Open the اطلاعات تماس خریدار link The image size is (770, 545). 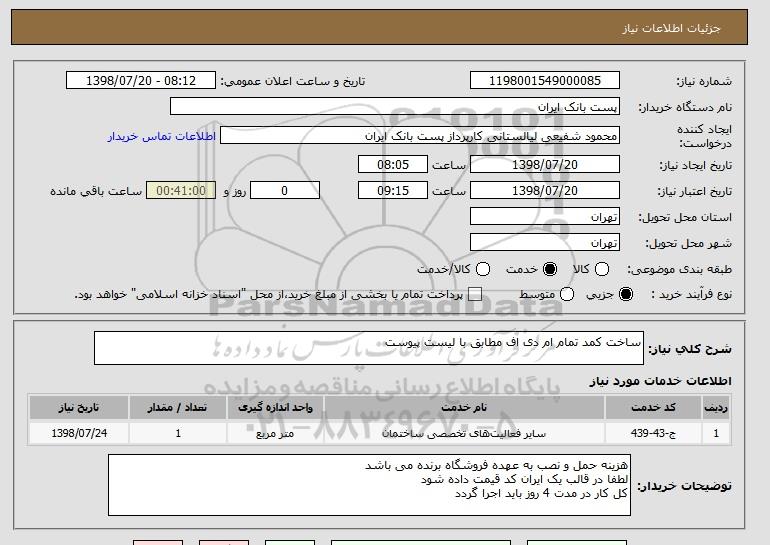162,136
